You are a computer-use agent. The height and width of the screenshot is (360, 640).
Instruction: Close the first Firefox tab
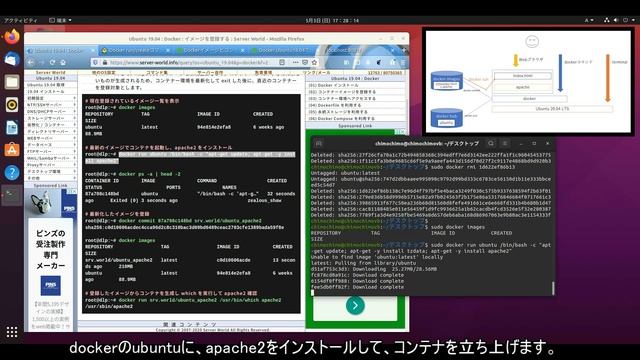coord(92,50)
